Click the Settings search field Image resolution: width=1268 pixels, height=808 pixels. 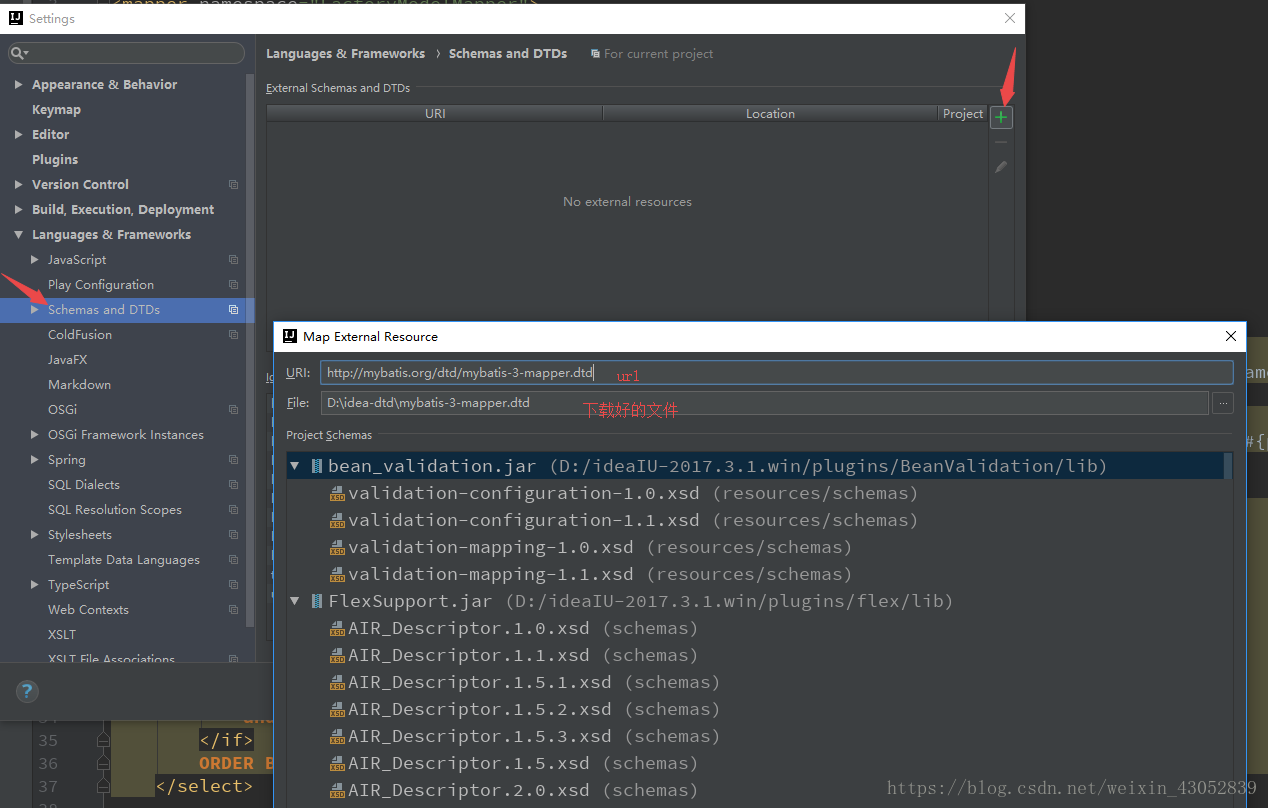126,53
